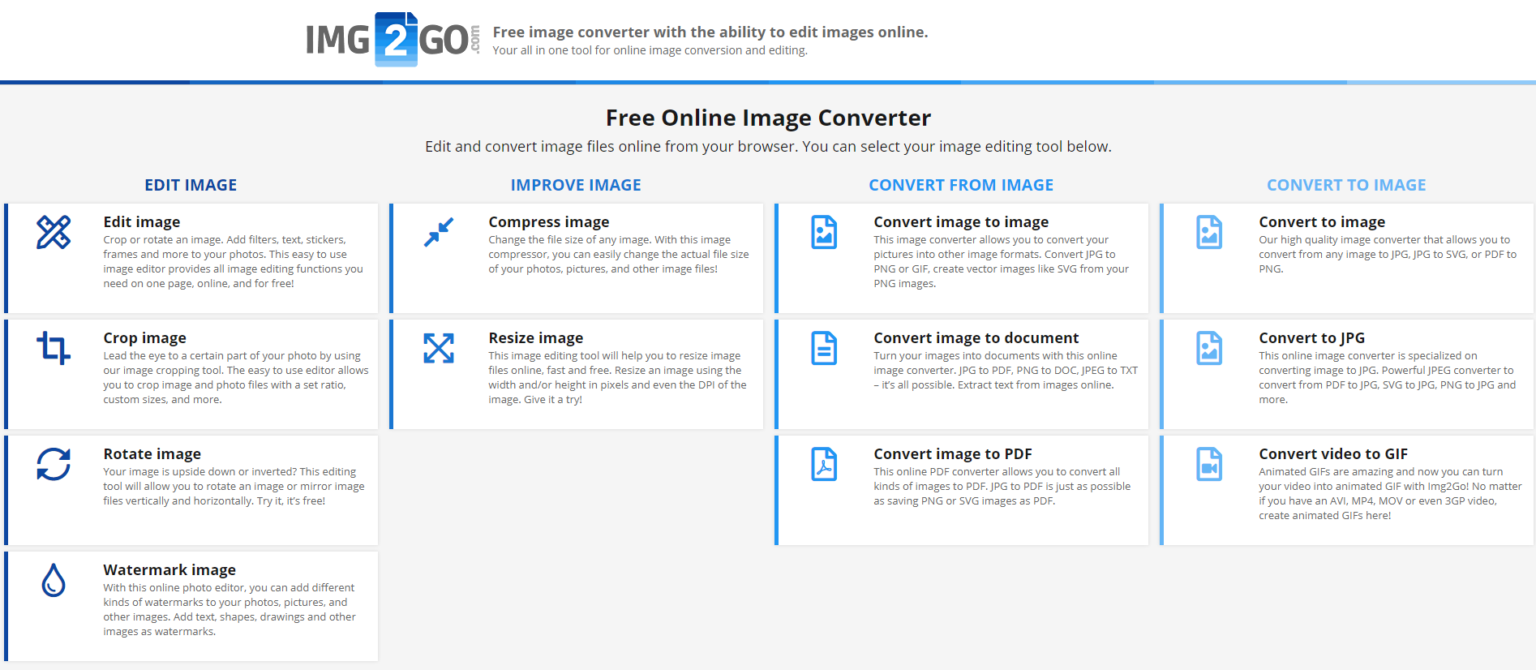The height and width of the screenshot is (670, 1536).
Task: Click 'Your image is upside down' description
Action: tap(234, 486)
